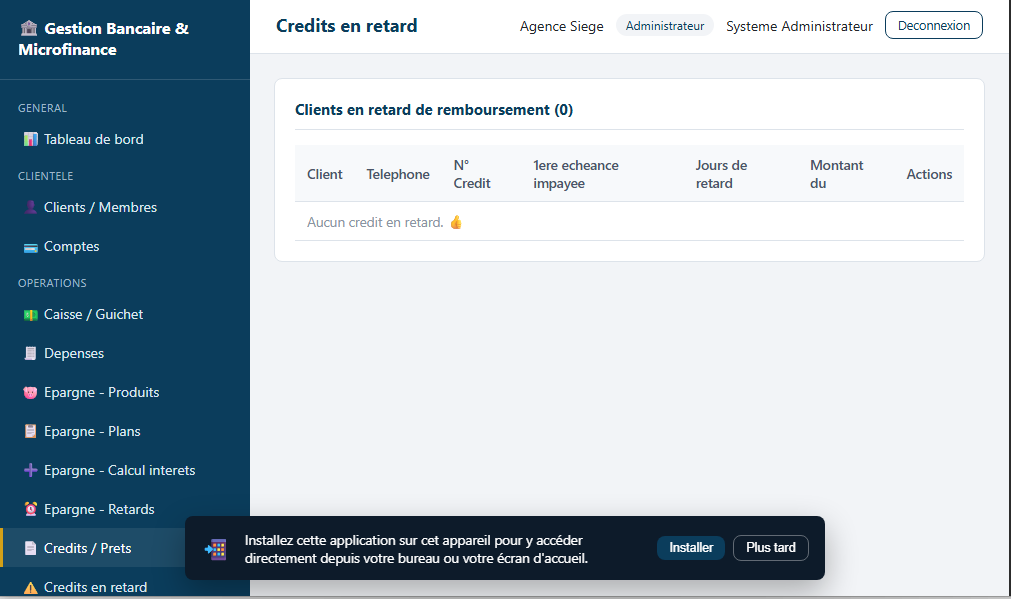
Task: Open the Comptes menu entry
Action: [125, 246]
